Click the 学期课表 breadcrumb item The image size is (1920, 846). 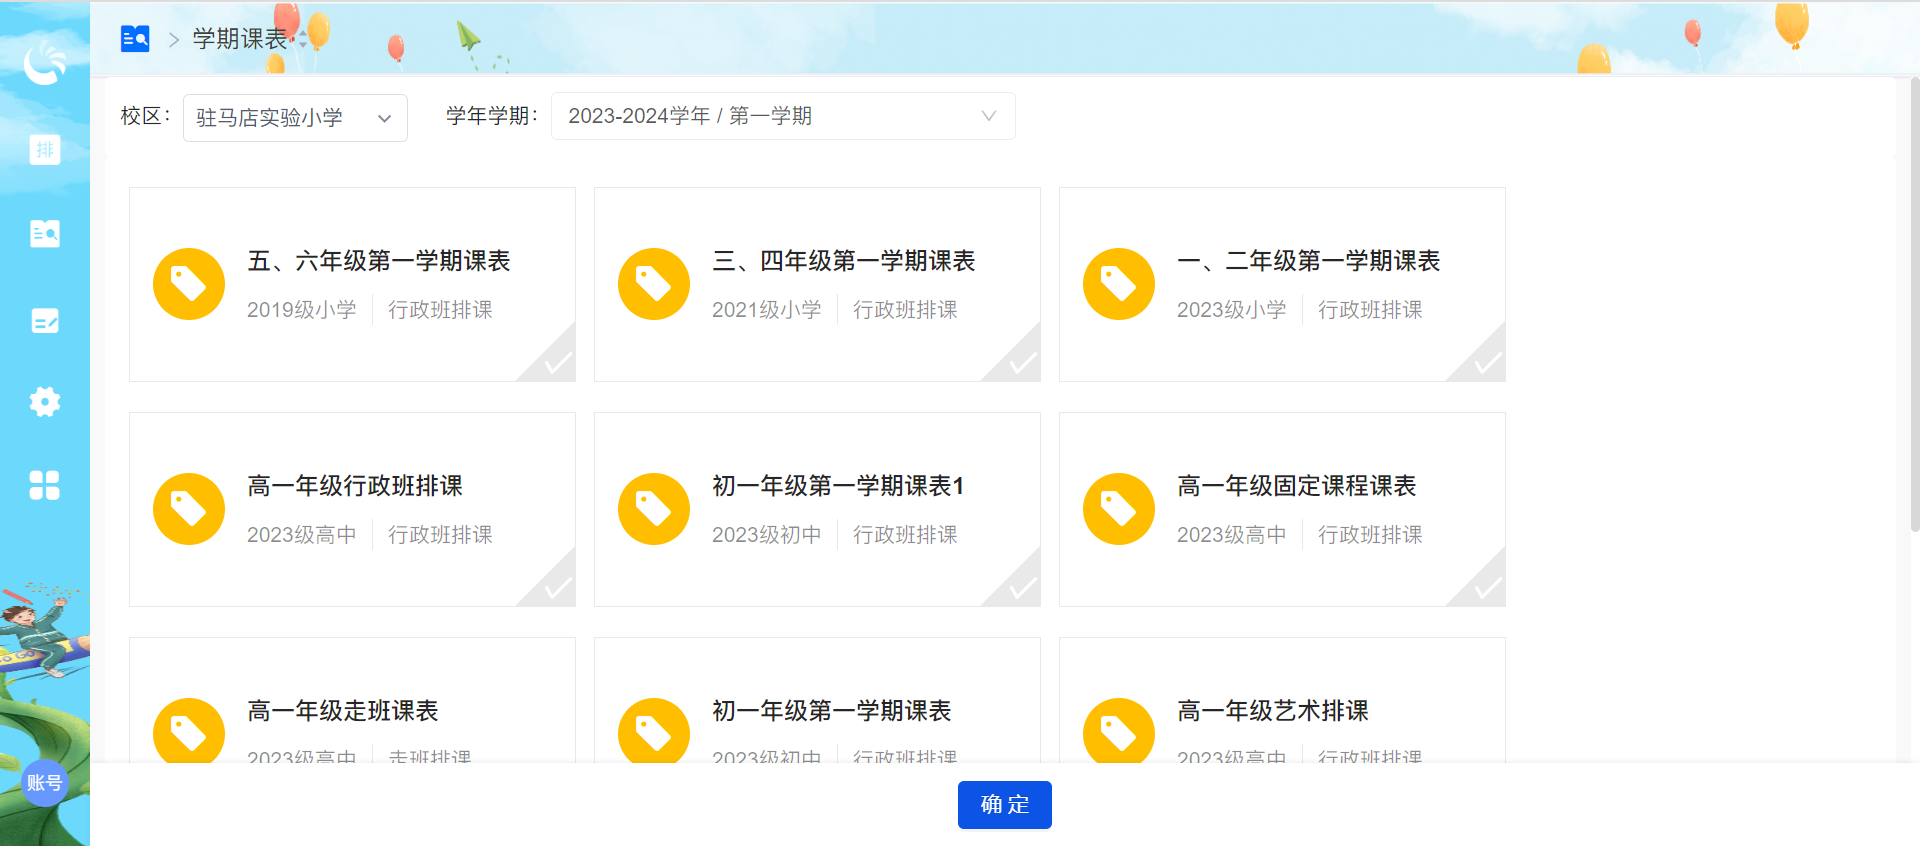click(240, 39)
